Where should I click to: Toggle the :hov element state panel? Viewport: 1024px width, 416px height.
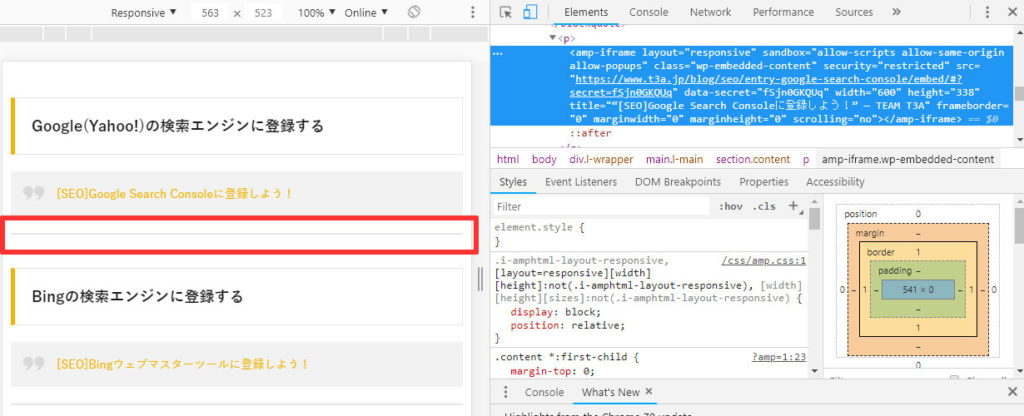[x=730, y=206]
